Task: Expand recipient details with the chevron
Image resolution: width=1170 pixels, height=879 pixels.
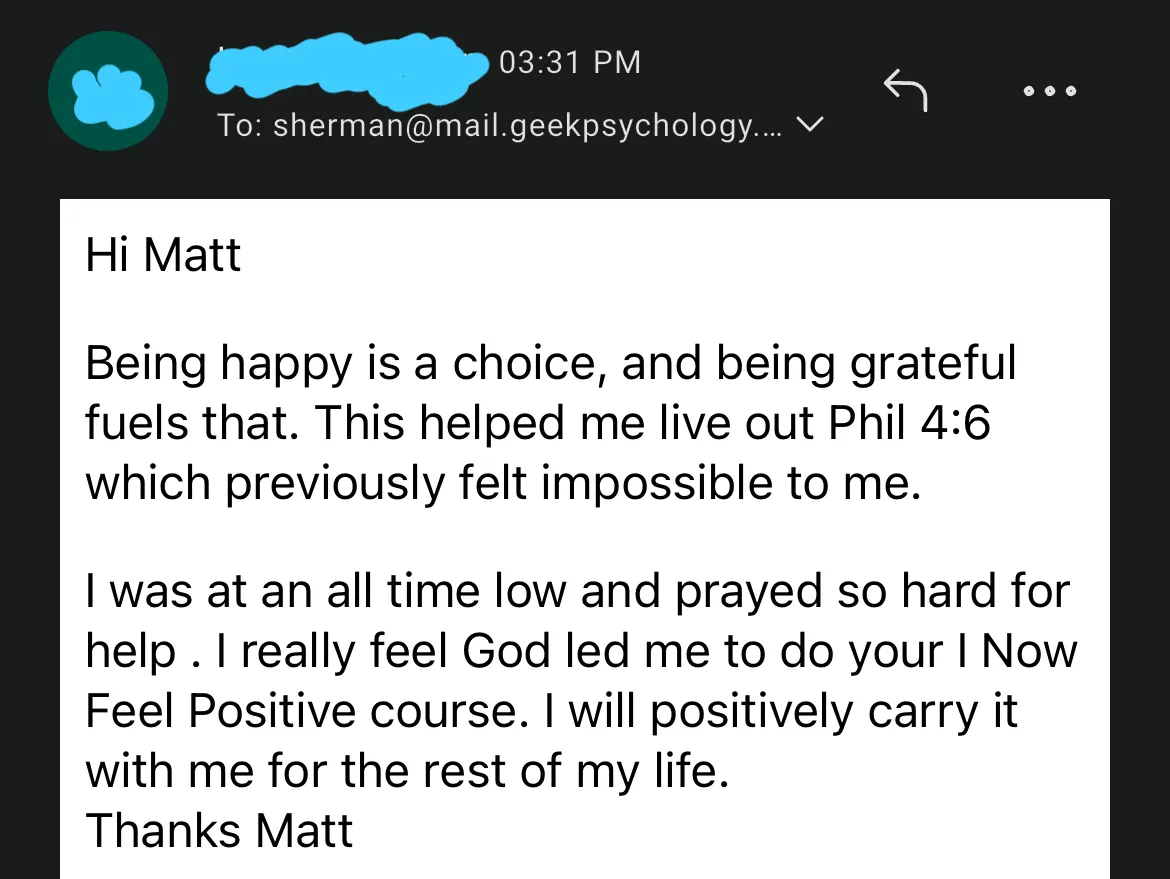Action: pyautogui.click(x=811, y=126)
